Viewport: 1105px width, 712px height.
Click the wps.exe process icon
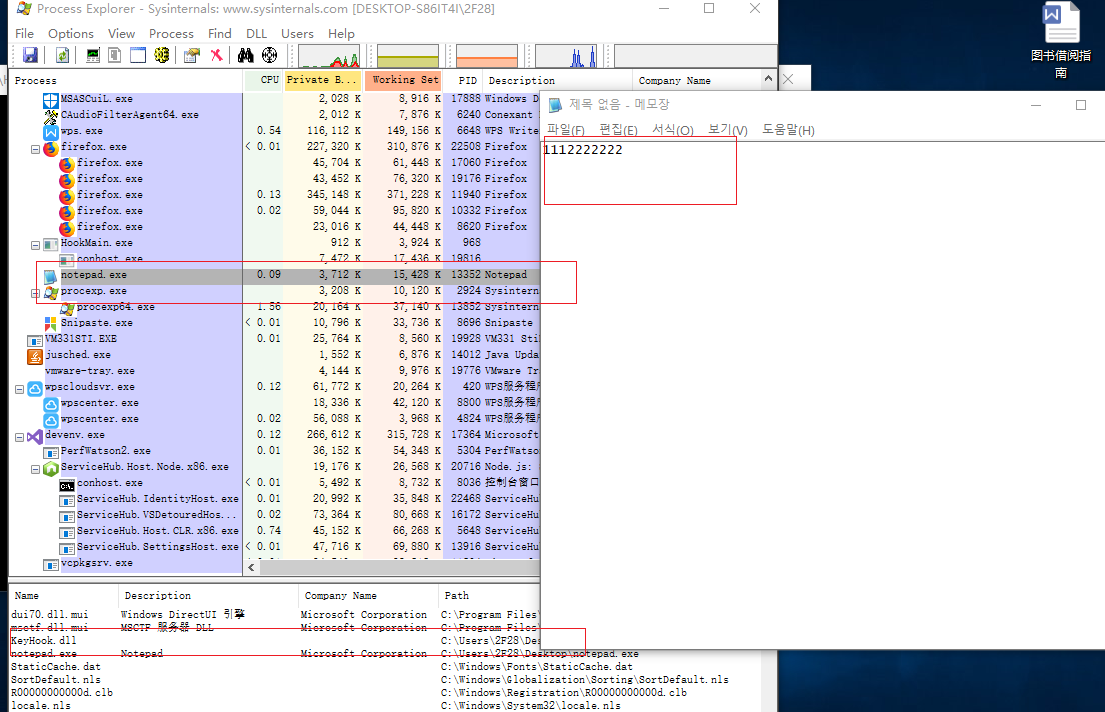pos(51,132)
